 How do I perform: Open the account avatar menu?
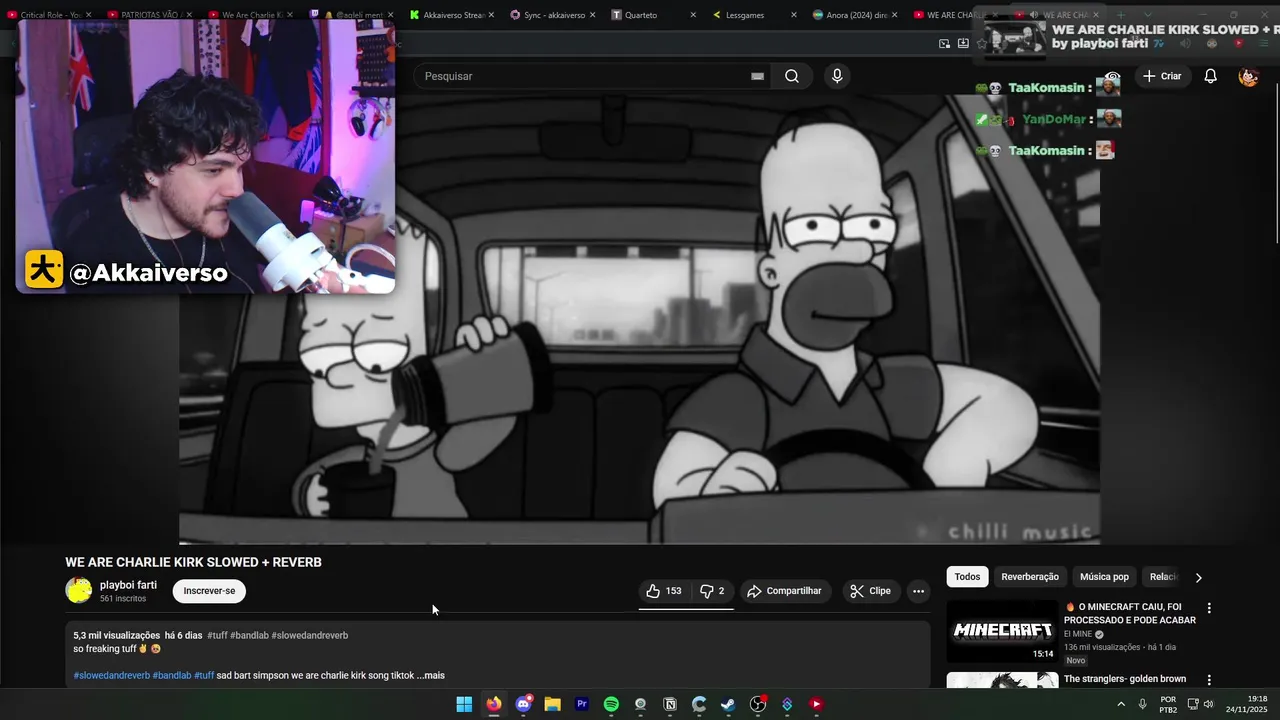pyautogui.click(x=1248, y=76)
